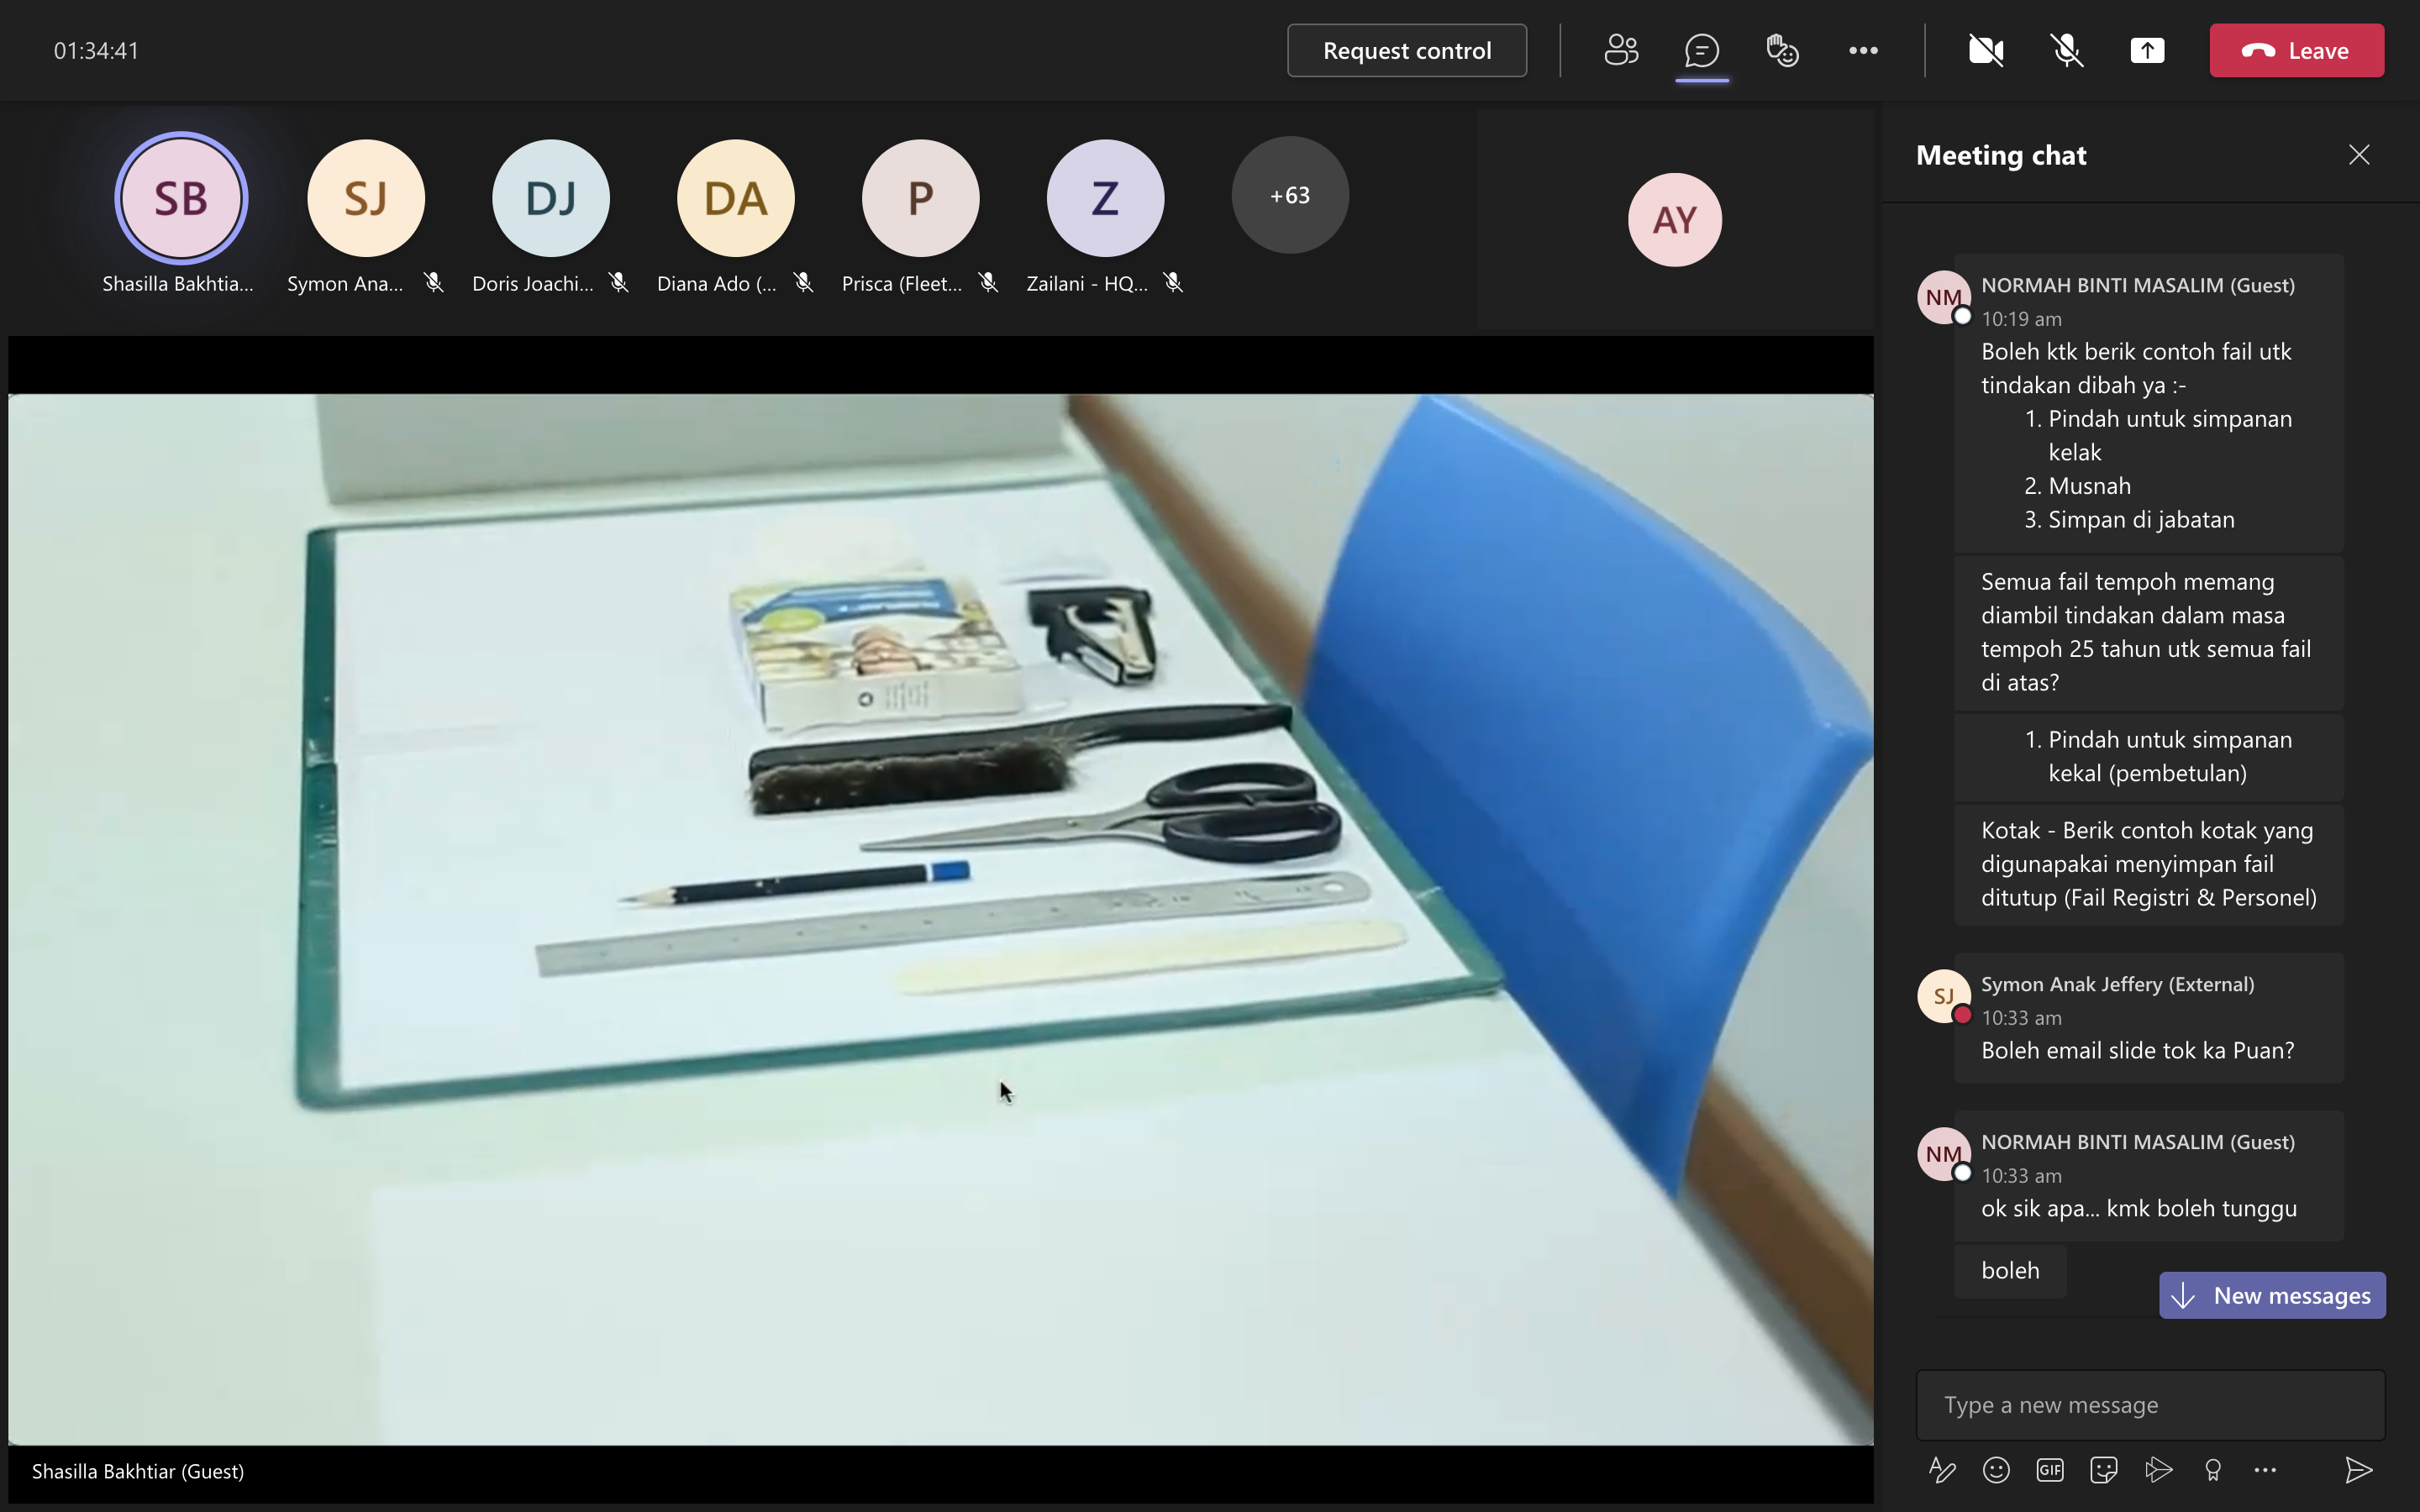The width and height of the screenshot is (2420, 1512).
Task: Send the chat message
Action: [2359, 1469]
